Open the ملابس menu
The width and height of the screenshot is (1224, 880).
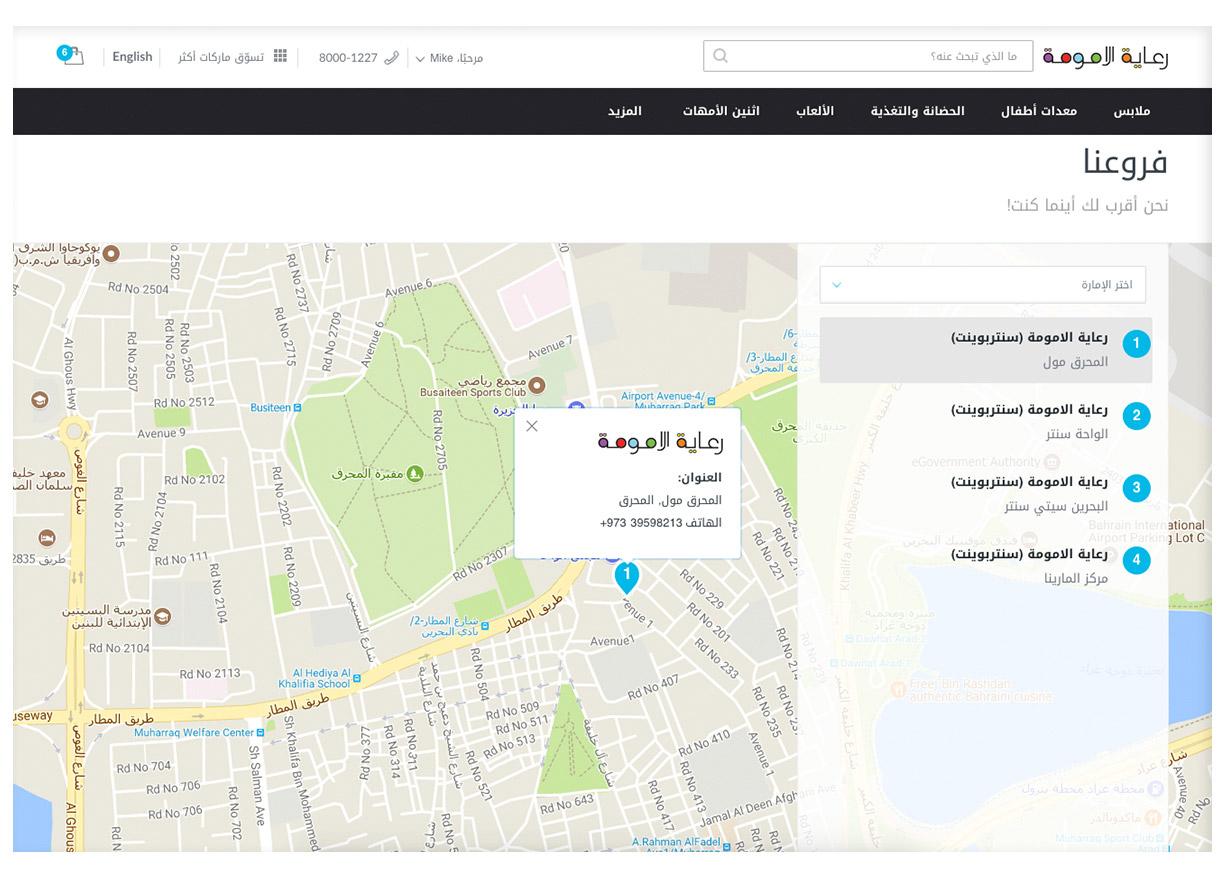pos(1132,111)
